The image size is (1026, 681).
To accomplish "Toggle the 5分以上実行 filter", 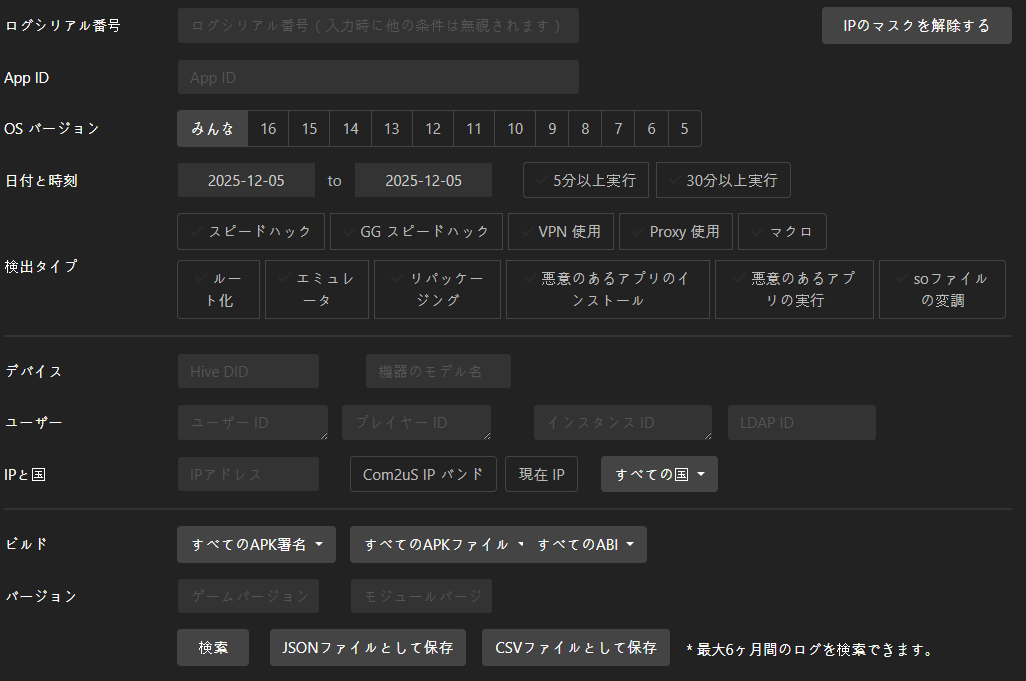I will pyautogui.click(x=586, y=180).
